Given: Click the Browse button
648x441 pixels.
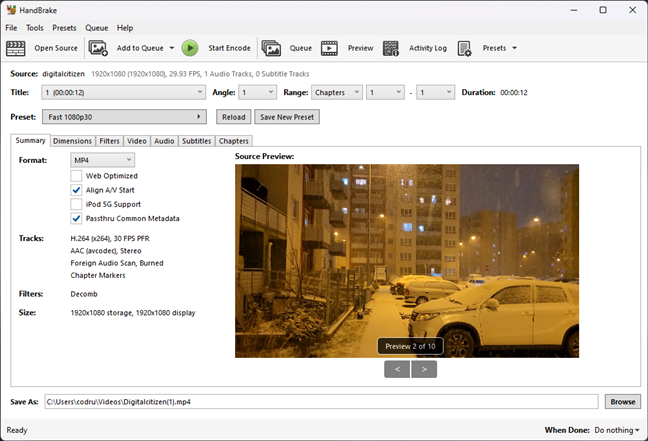Looking at the screenshot, I should click(x=623, y=402).
